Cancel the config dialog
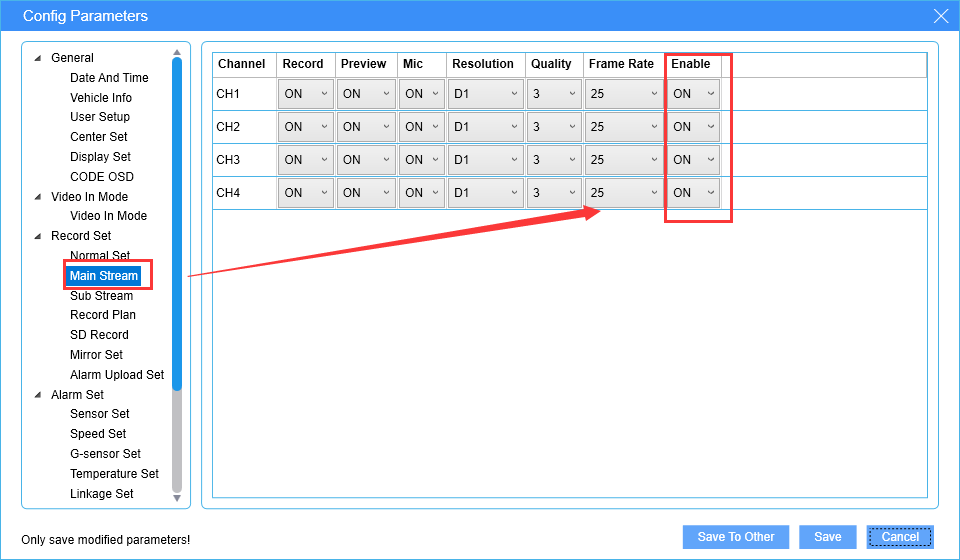This screenshot has width=960, height=560. (x=900, y=537)
